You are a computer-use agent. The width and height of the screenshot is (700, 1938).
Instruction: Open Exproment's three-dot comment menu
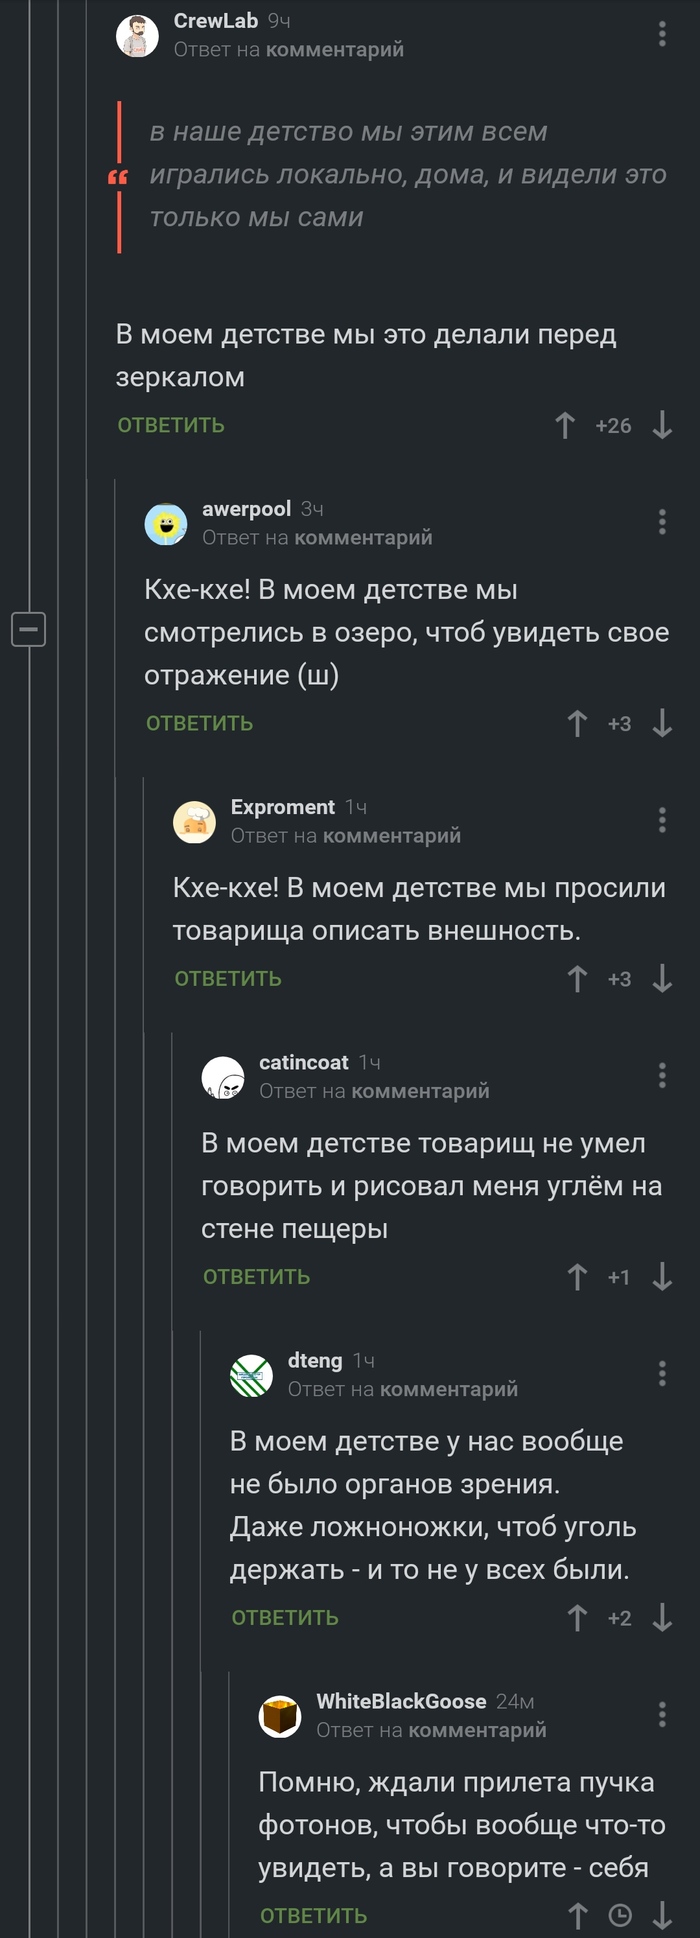pos(661,819)
